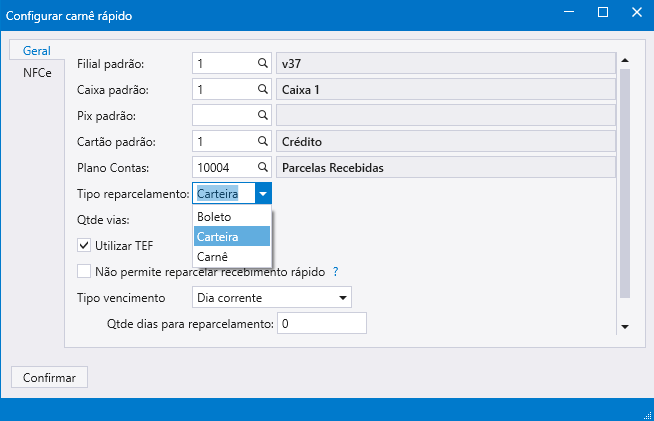The width and height of the screenshot is (654, 421).
Task: Switch to the NFCe tab
Action: (x=37, y=73)
